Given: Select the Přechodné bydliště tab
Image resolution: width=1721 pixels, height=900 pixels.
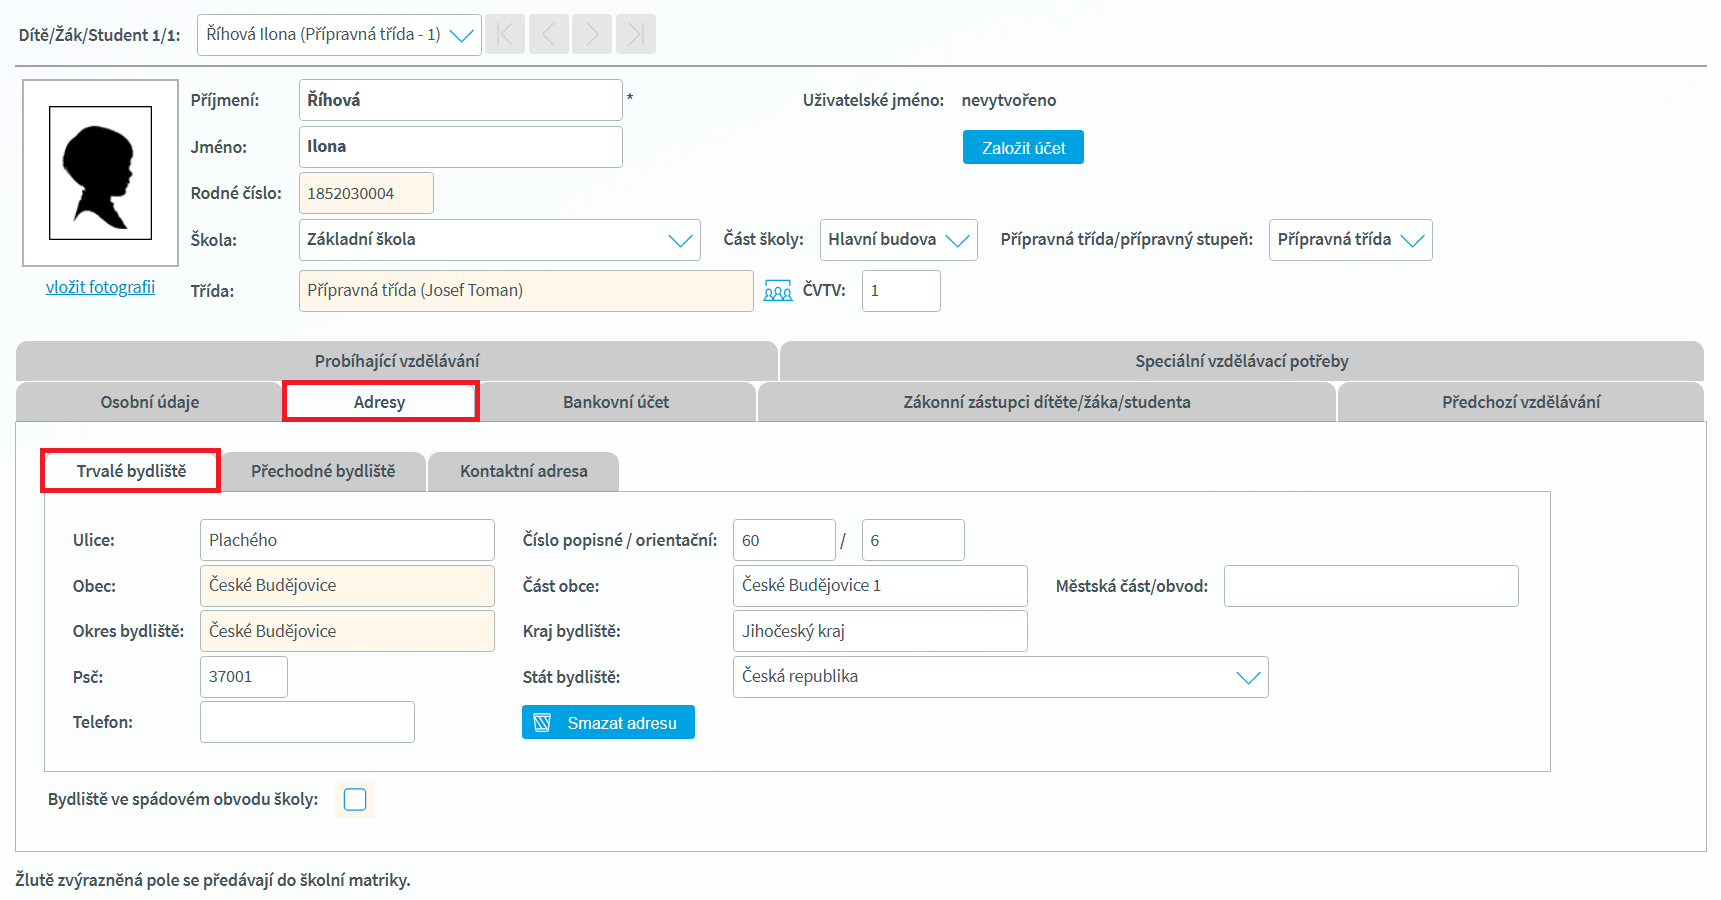Looking at the screenshot, I should pyautogui.click(x=323, y=471).
